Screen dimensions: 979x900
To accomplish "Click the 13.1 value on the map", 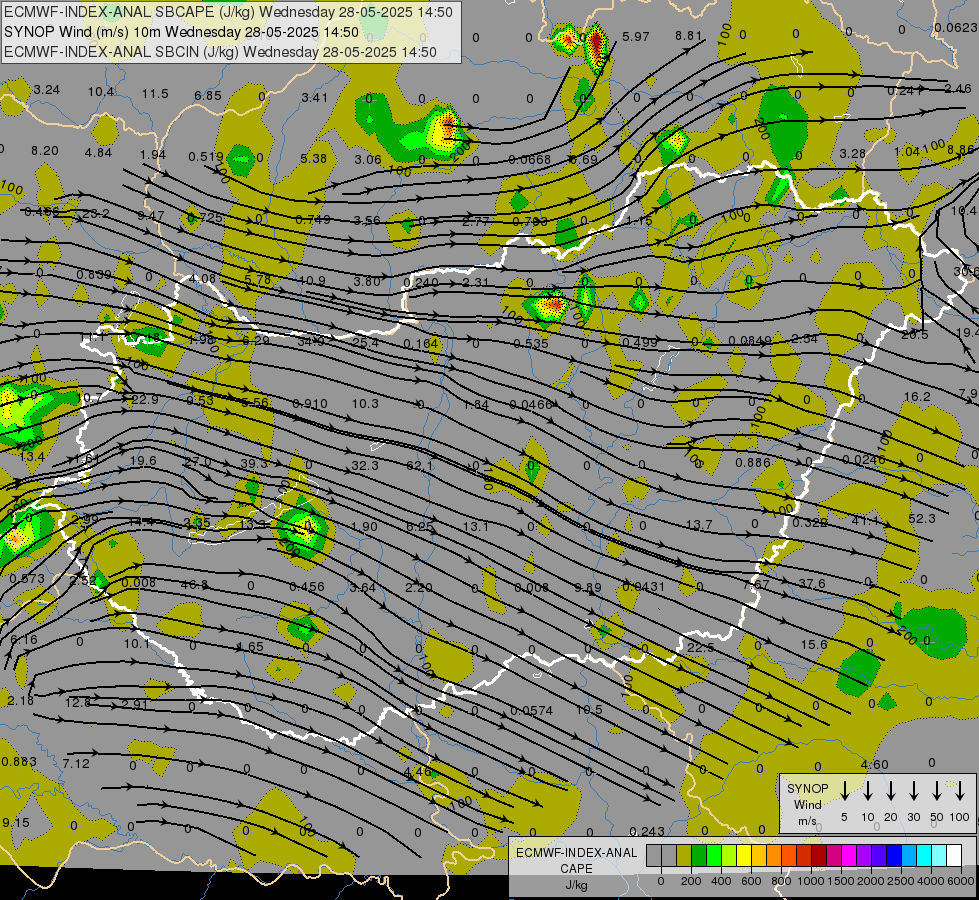I will [475, 527].
